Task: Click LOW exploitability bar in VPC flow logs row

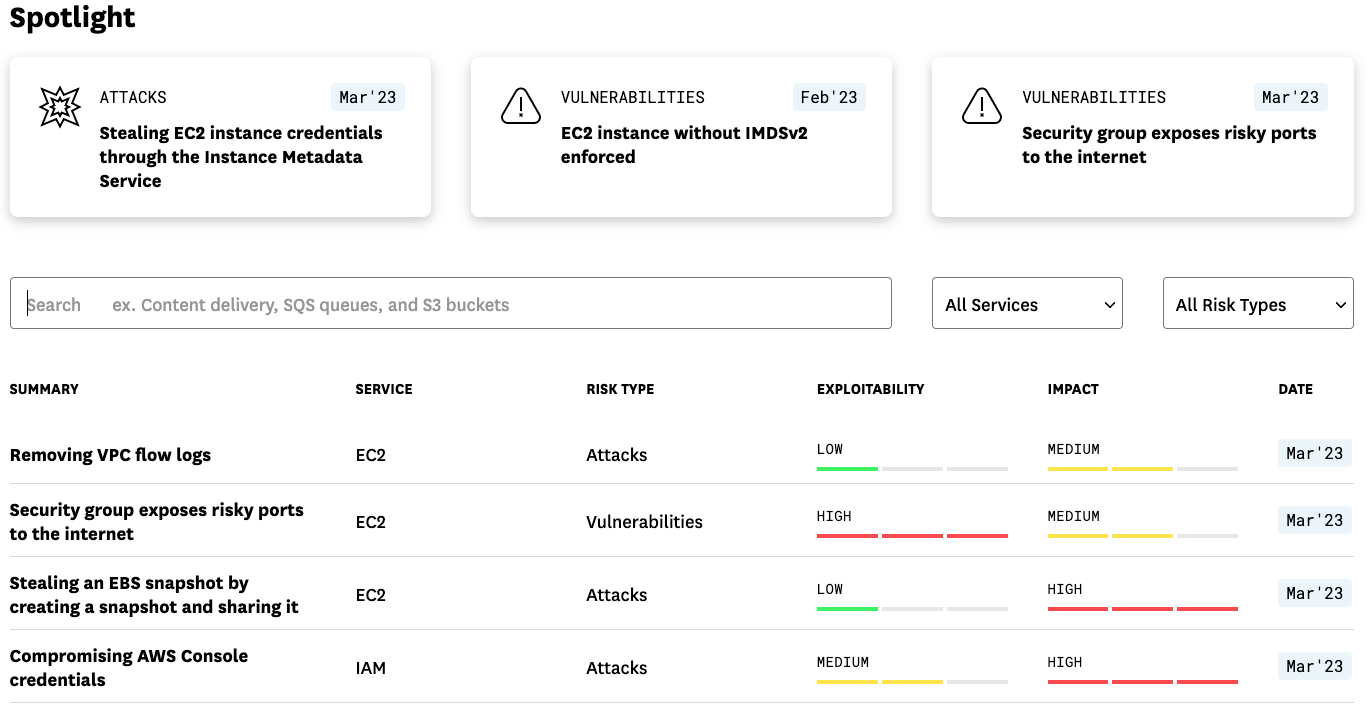Action: tap(912, 468)
